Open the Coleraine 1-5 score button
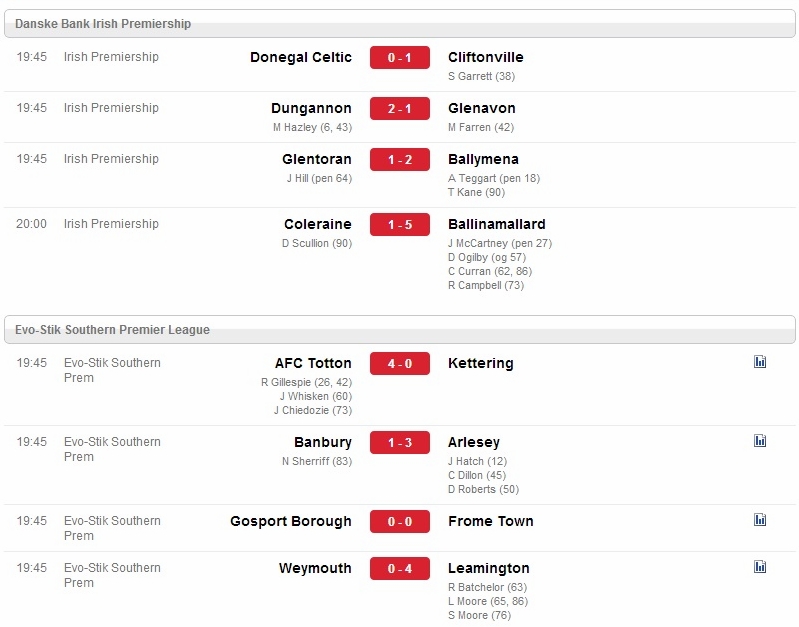 point(400,224)
